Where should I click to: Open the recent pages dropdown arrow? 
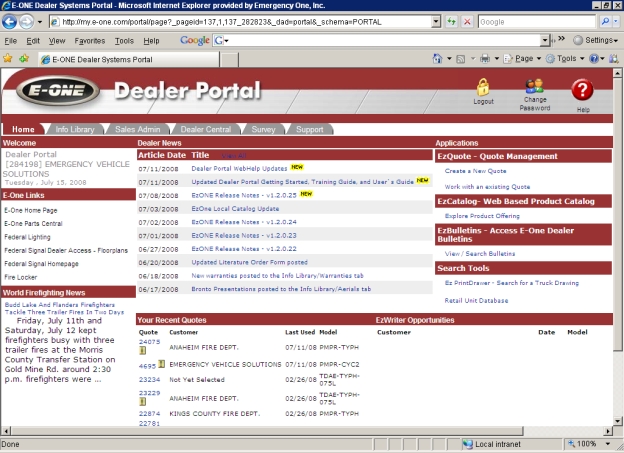pyautogui.click(x=40, y=22)
